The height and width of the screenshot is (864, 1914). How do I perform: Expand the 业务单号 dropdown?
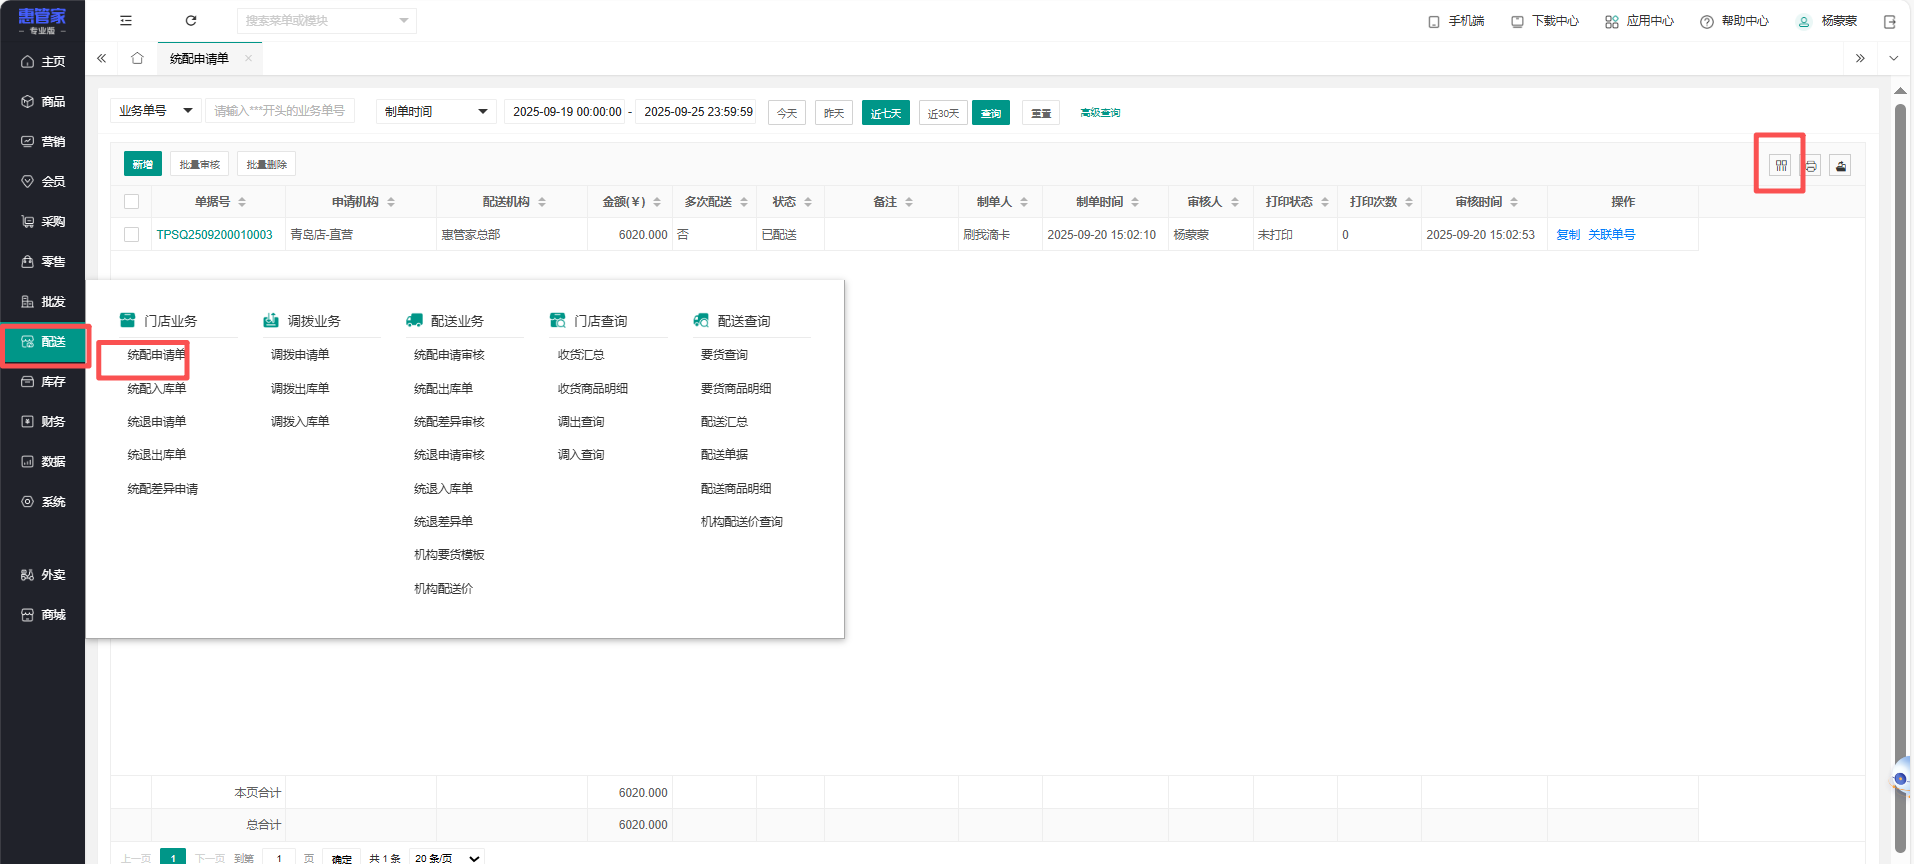pos(156,111)
